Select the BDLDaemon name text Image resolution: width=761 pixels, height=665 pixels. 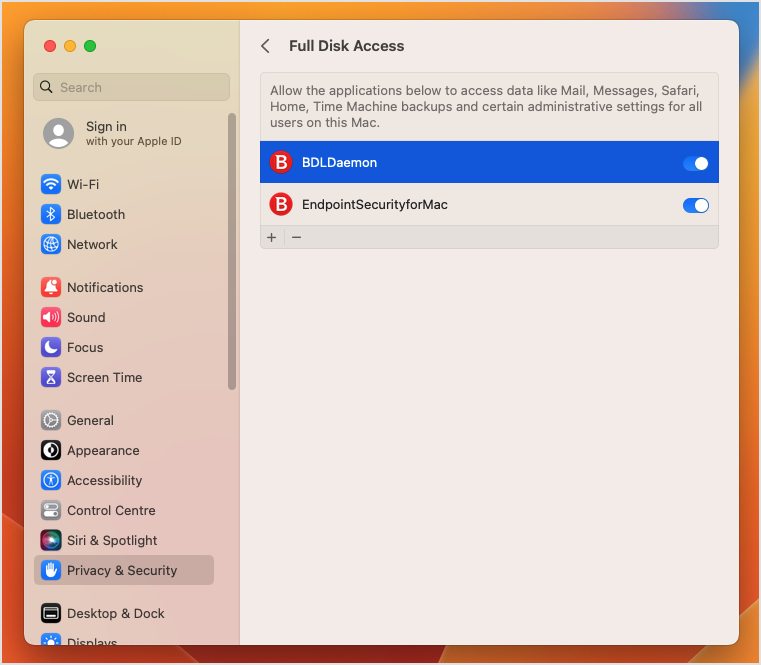click(x=339, y=163)
